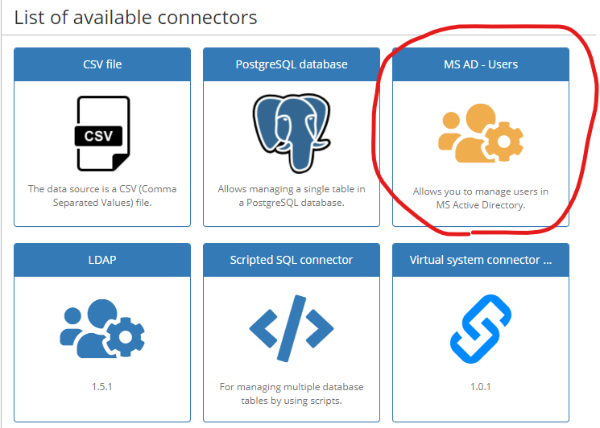Click text 'Allows managing a single table in a PostgreSQL database.'
Screen dimensions: 600x428
(292, 195)
